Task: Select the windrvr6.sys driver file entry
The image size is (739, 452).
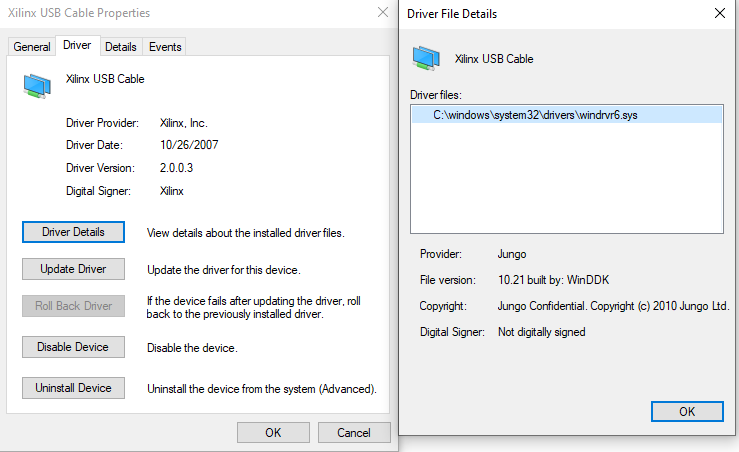Action: 535,115
